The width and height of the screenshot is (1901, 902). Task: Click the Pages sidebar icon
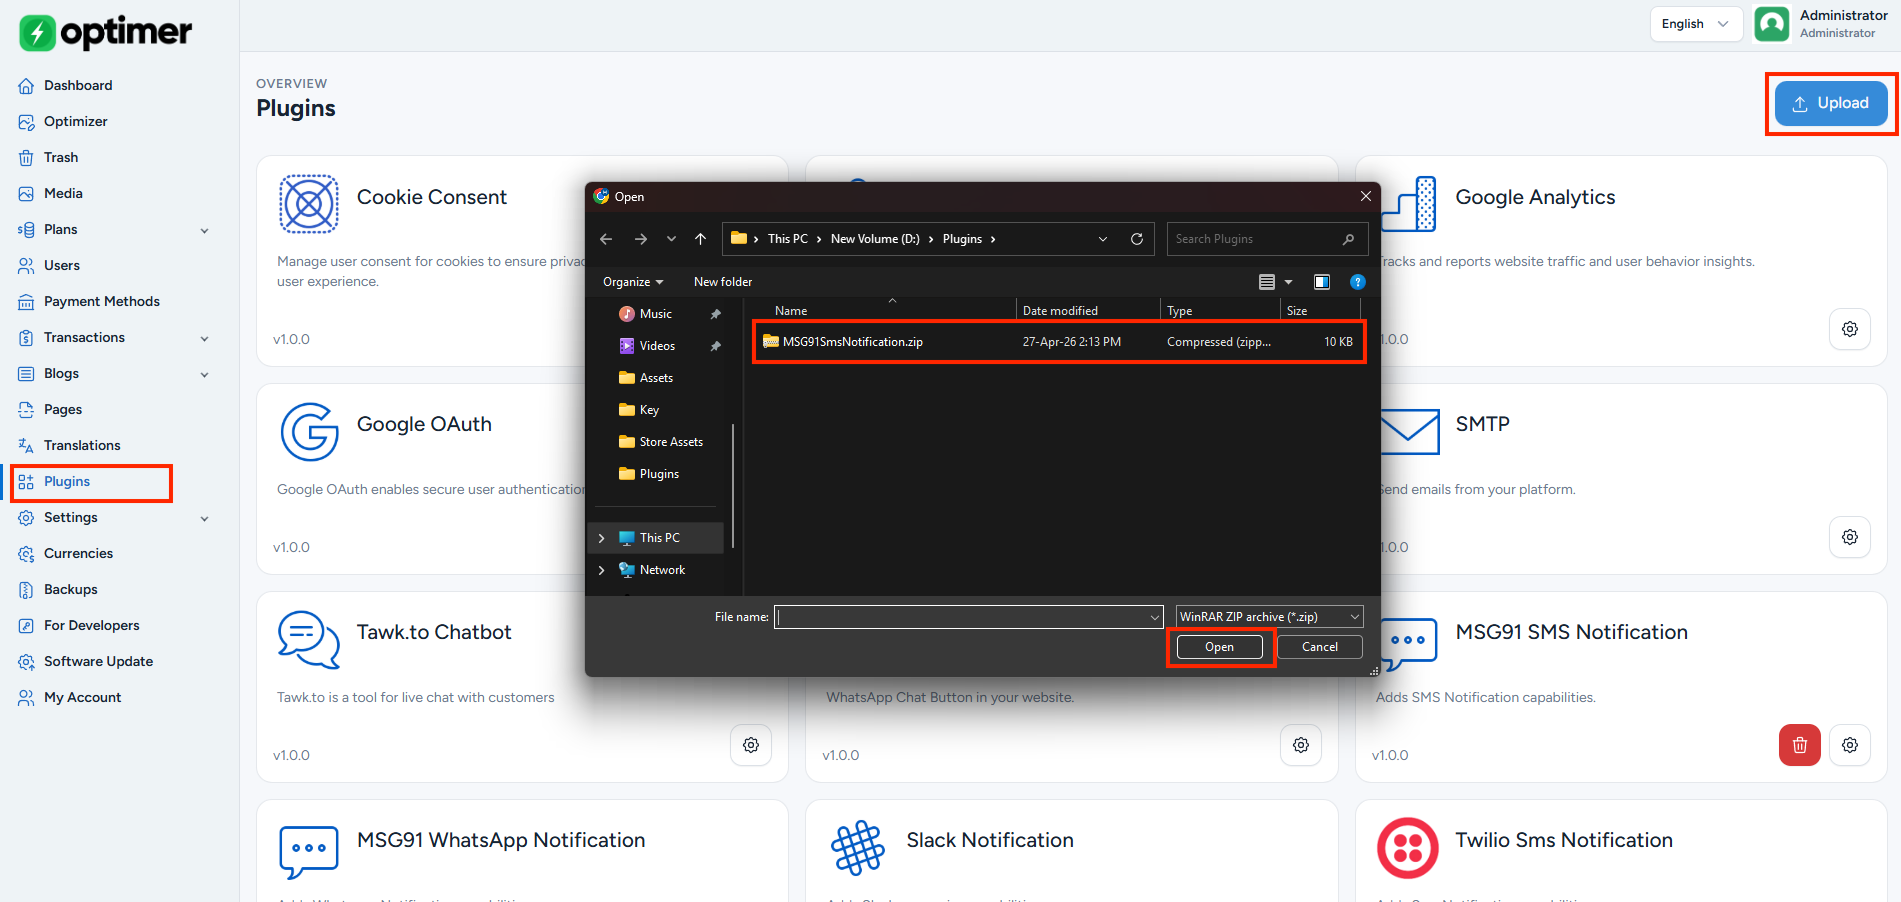tap(26, 409)
